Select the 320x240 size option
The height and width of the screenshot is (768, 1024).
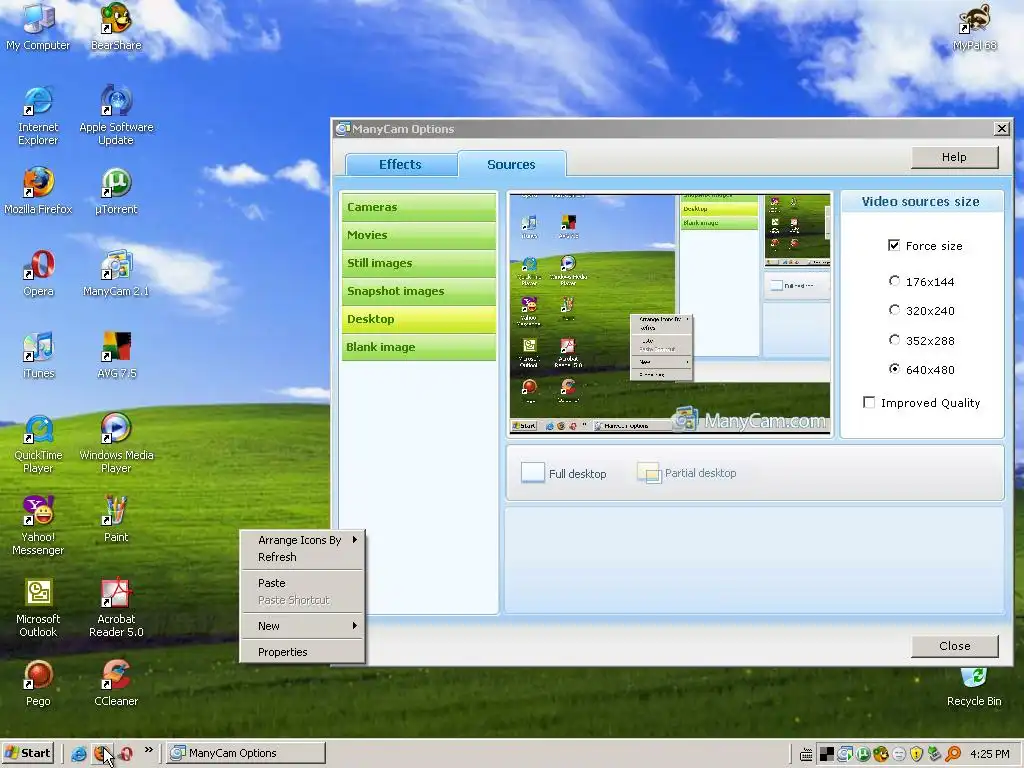coord(894,310)
